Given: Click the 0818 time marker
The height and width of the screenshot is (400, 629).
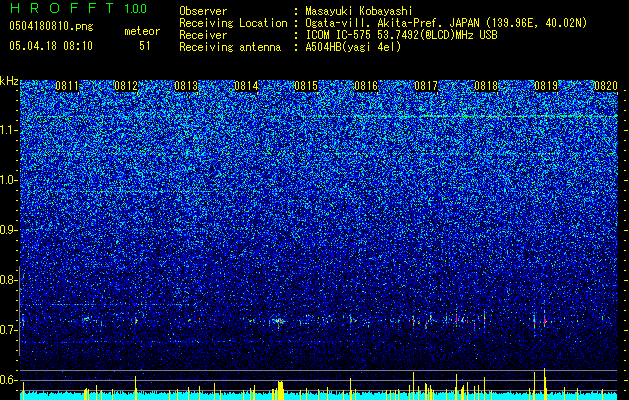Looking at the screenshot, I should tap(486, 86).
